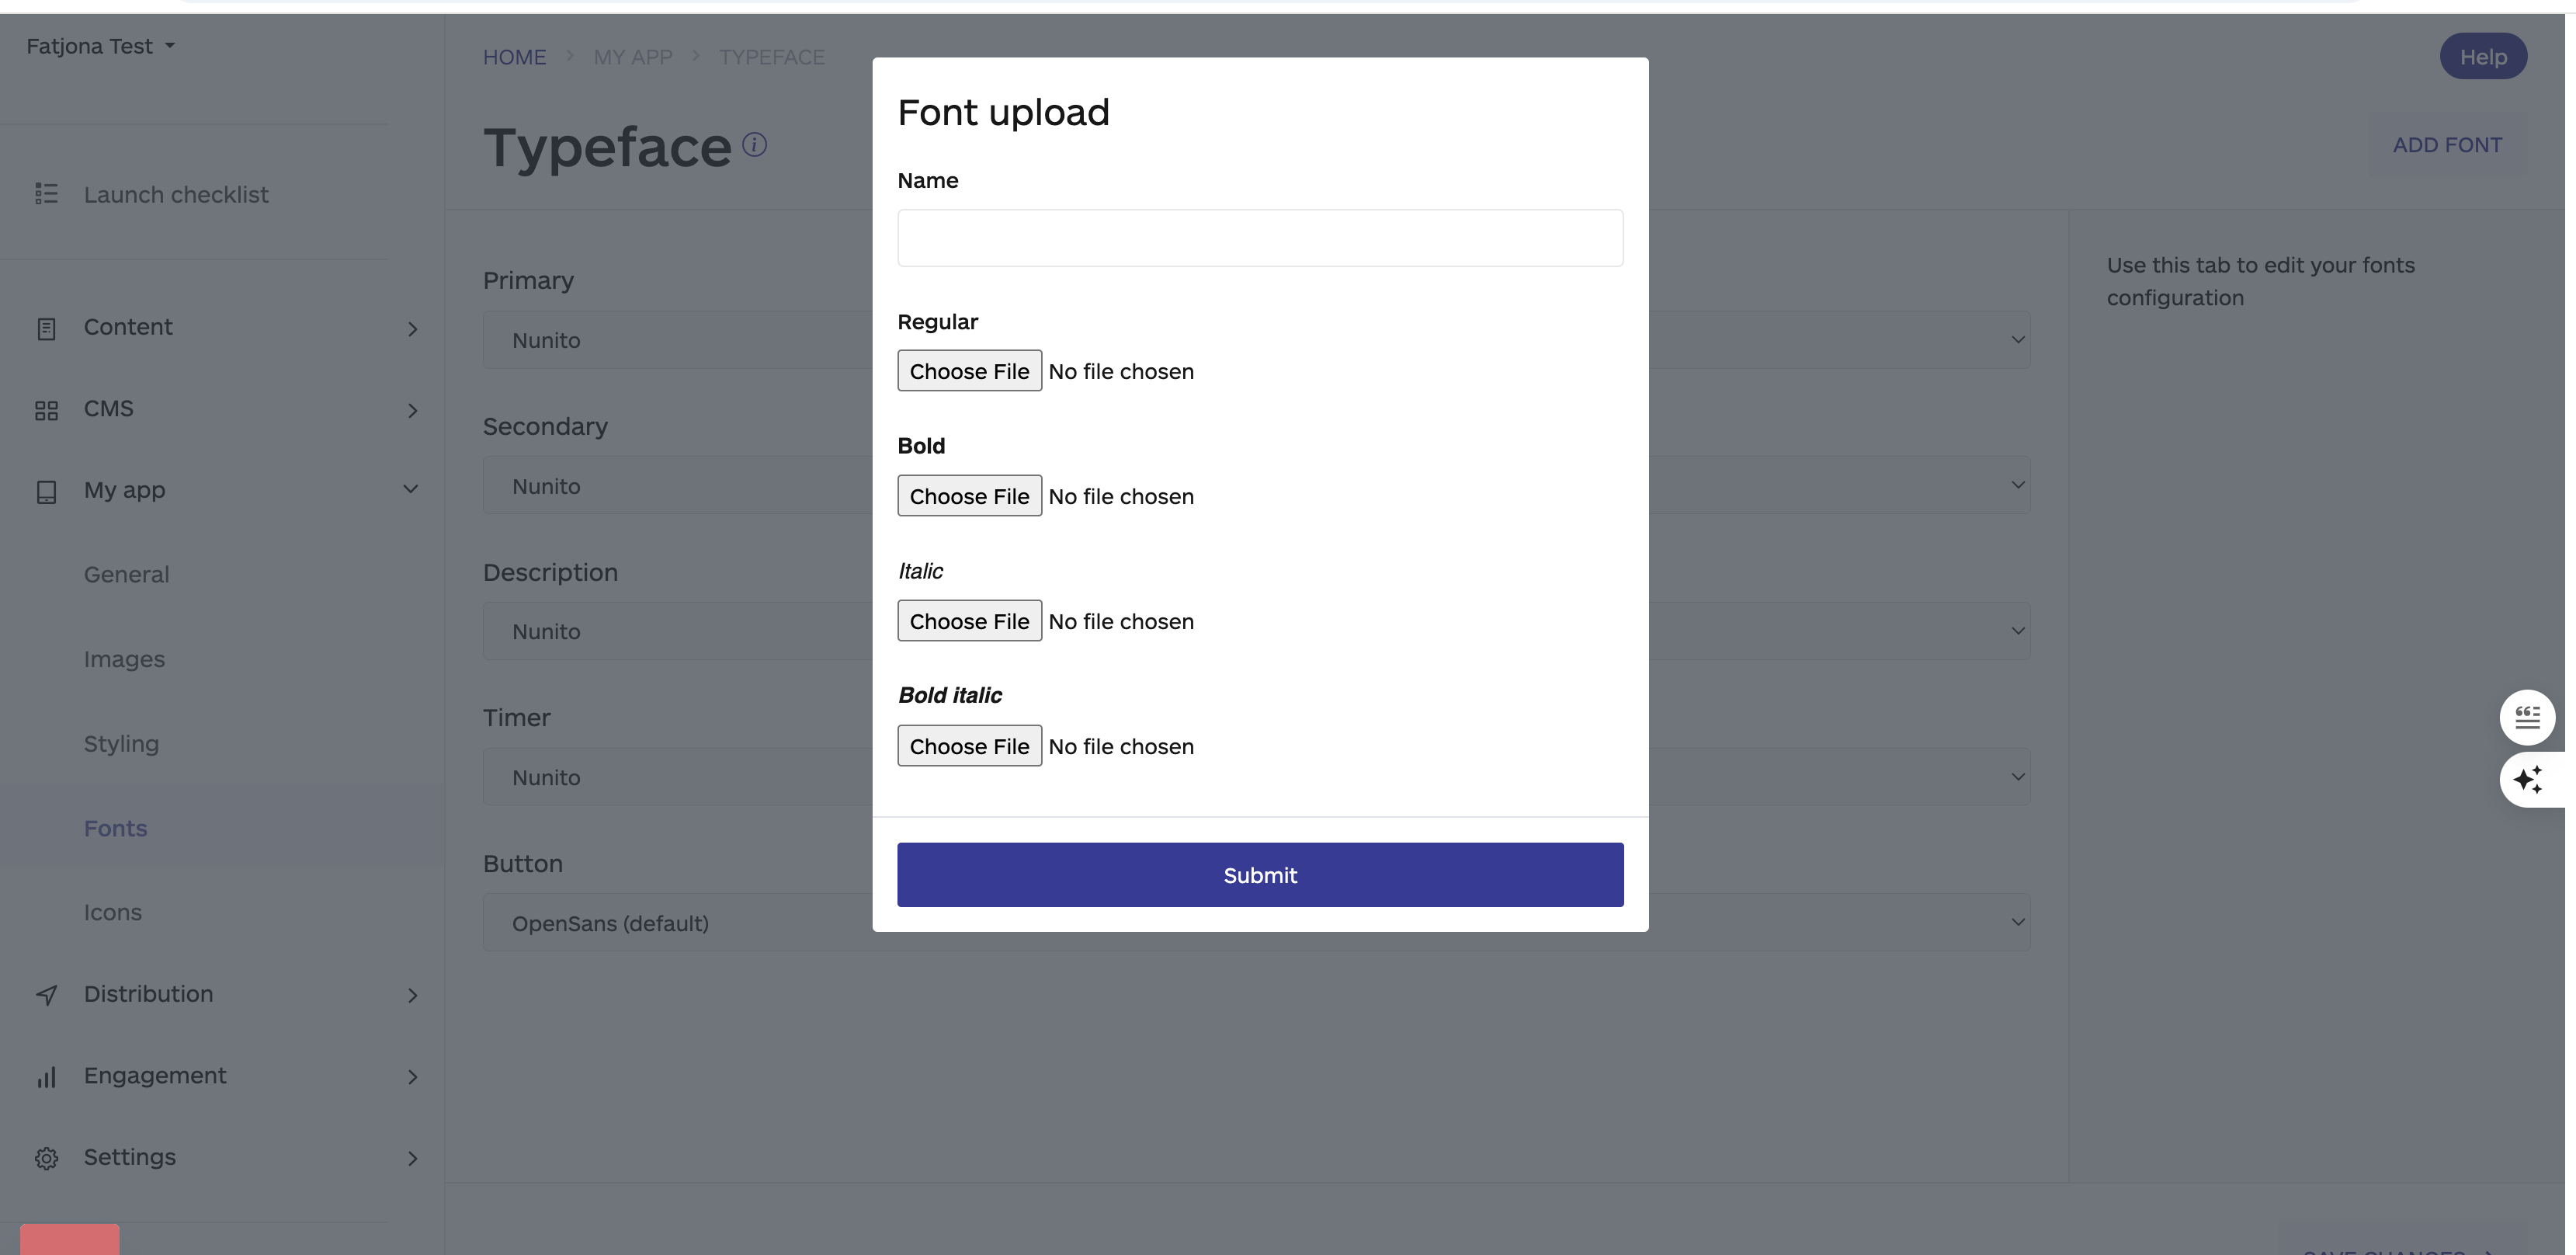Open the Primary font Nunito dropdown
Screen dimensions: 2576x1255
pyautogui.click(x=2019, y=339)
